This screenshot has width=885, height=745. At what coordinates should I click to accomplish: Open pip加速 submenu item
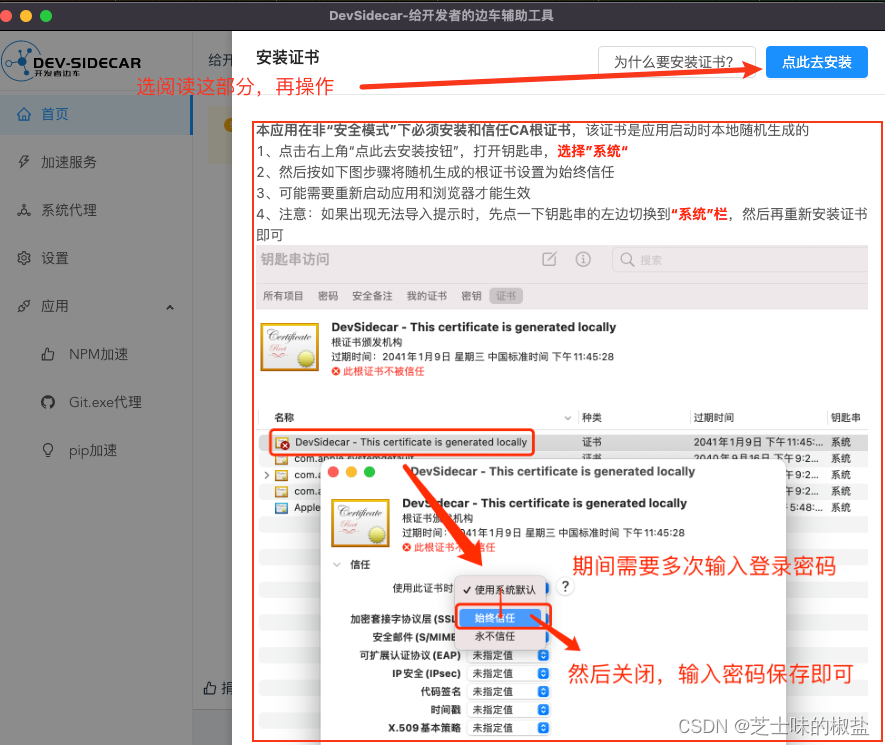click(x=93, y=450)
